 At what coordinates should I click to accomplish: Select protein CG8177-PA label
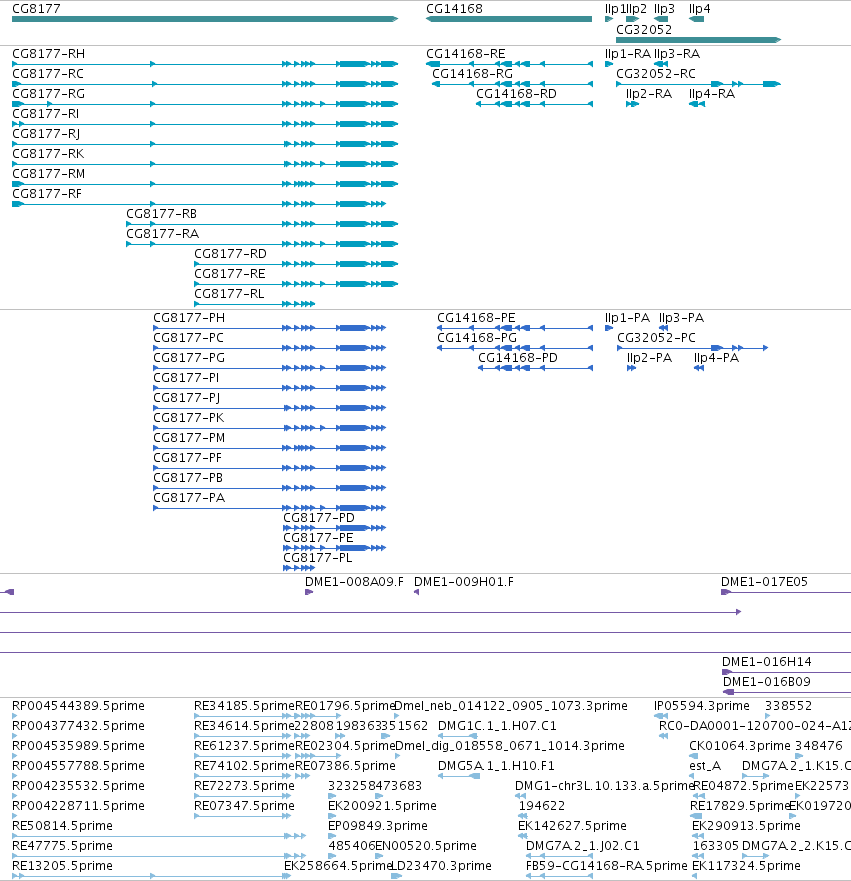tap(189, 498)
